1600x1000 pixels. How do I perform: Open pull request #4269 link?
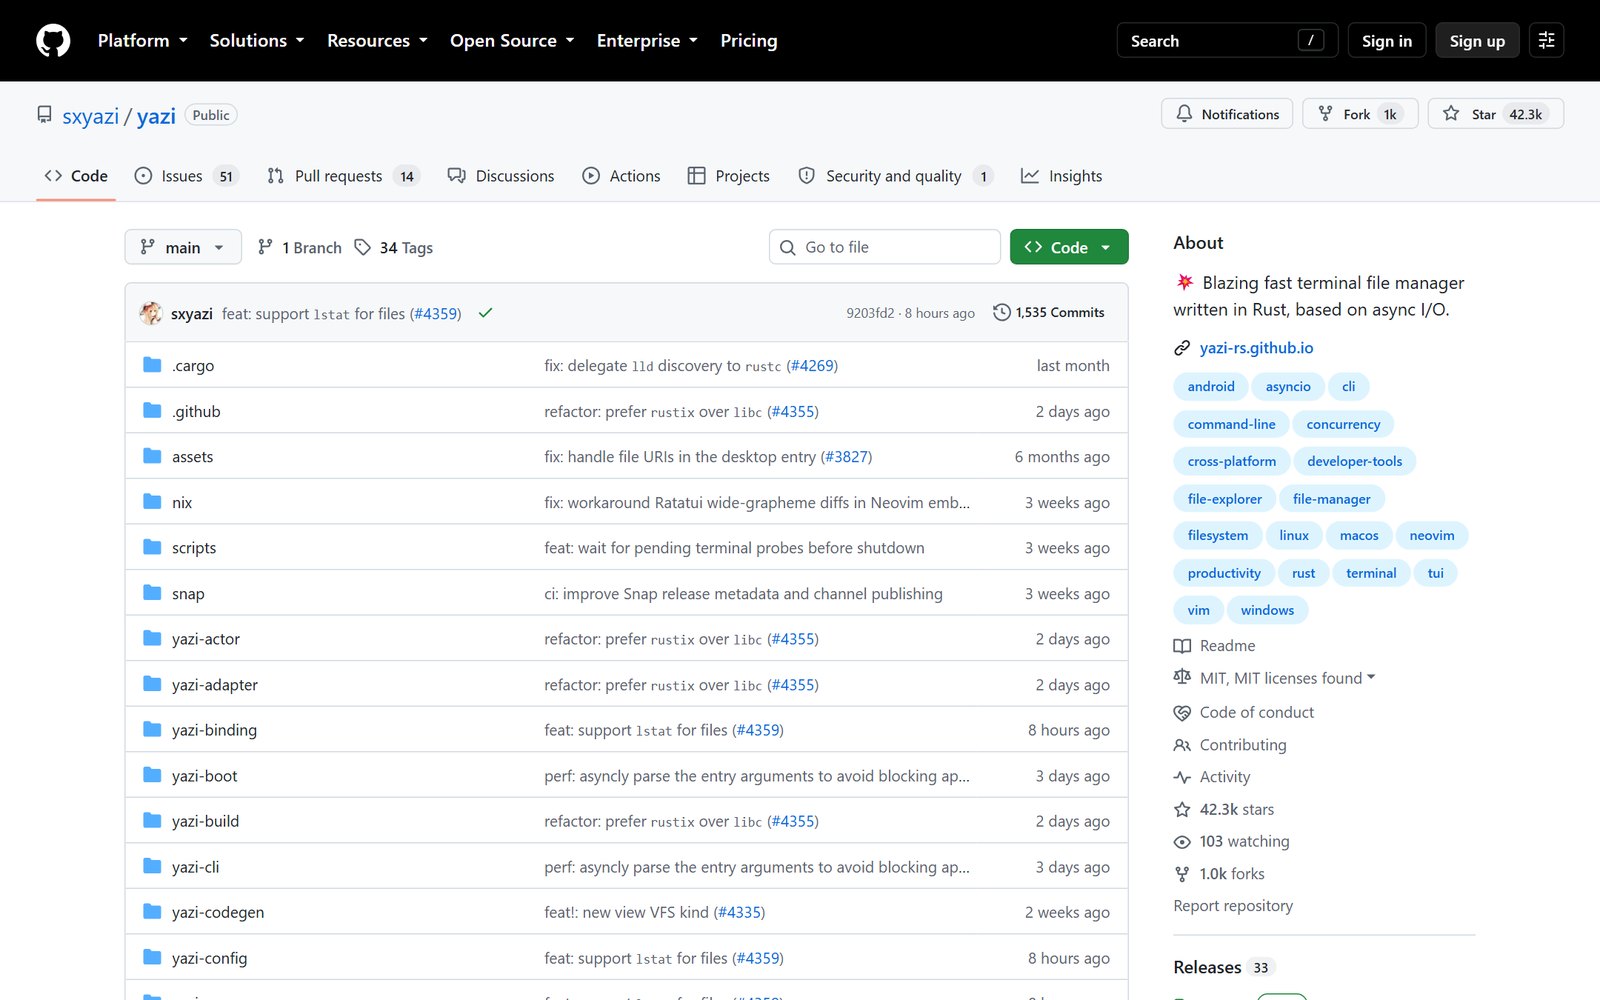[x=812, y=366]
